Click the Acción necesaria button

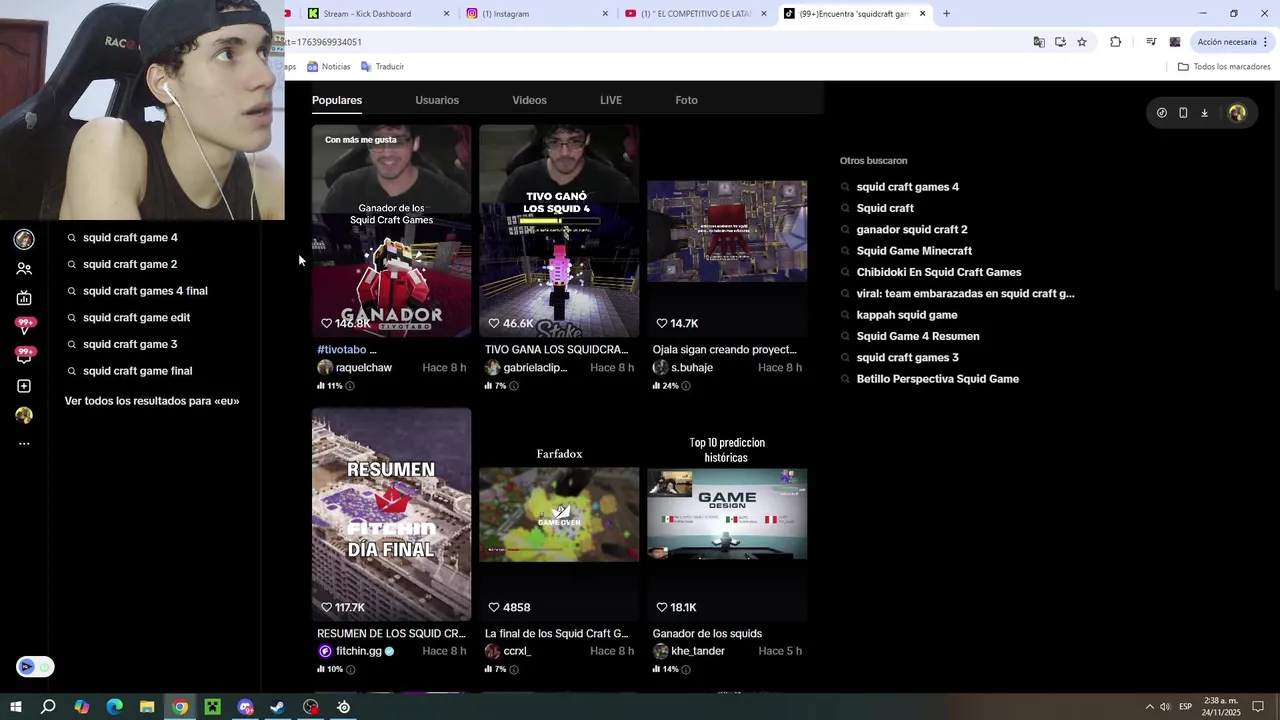pos(1226,42)
